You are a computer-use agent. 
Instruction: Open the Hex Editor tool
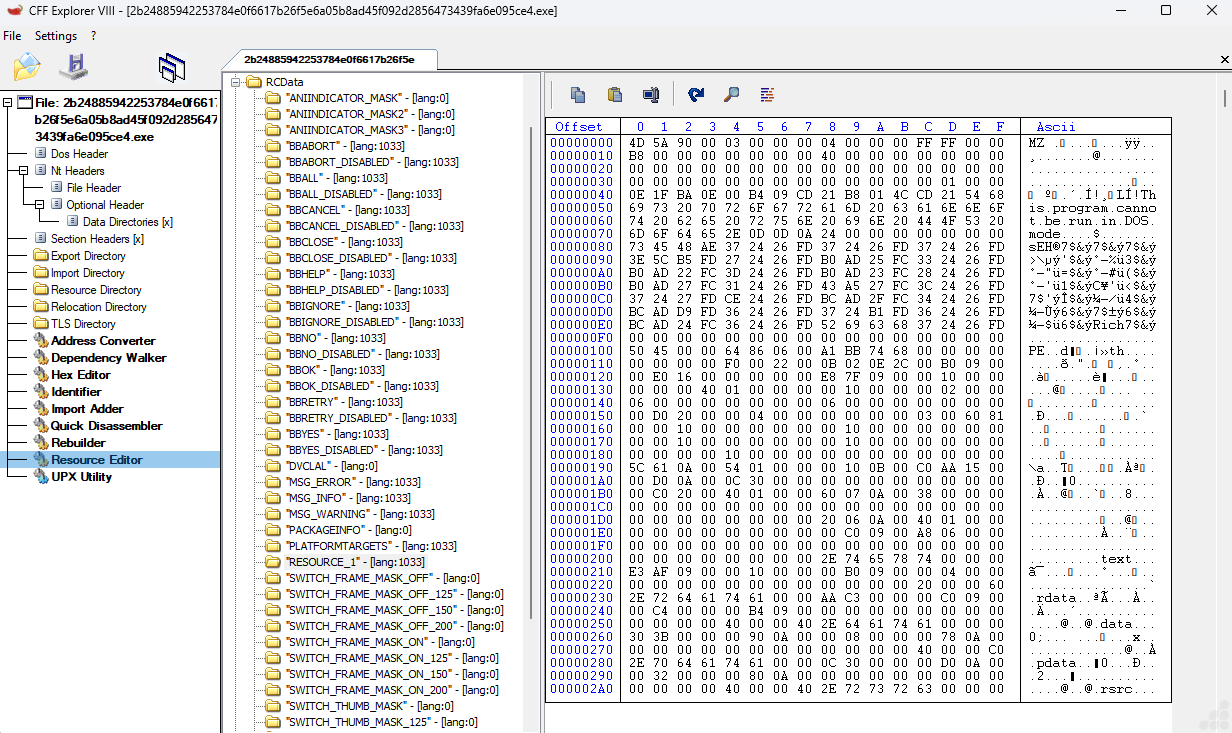point(80,375)
